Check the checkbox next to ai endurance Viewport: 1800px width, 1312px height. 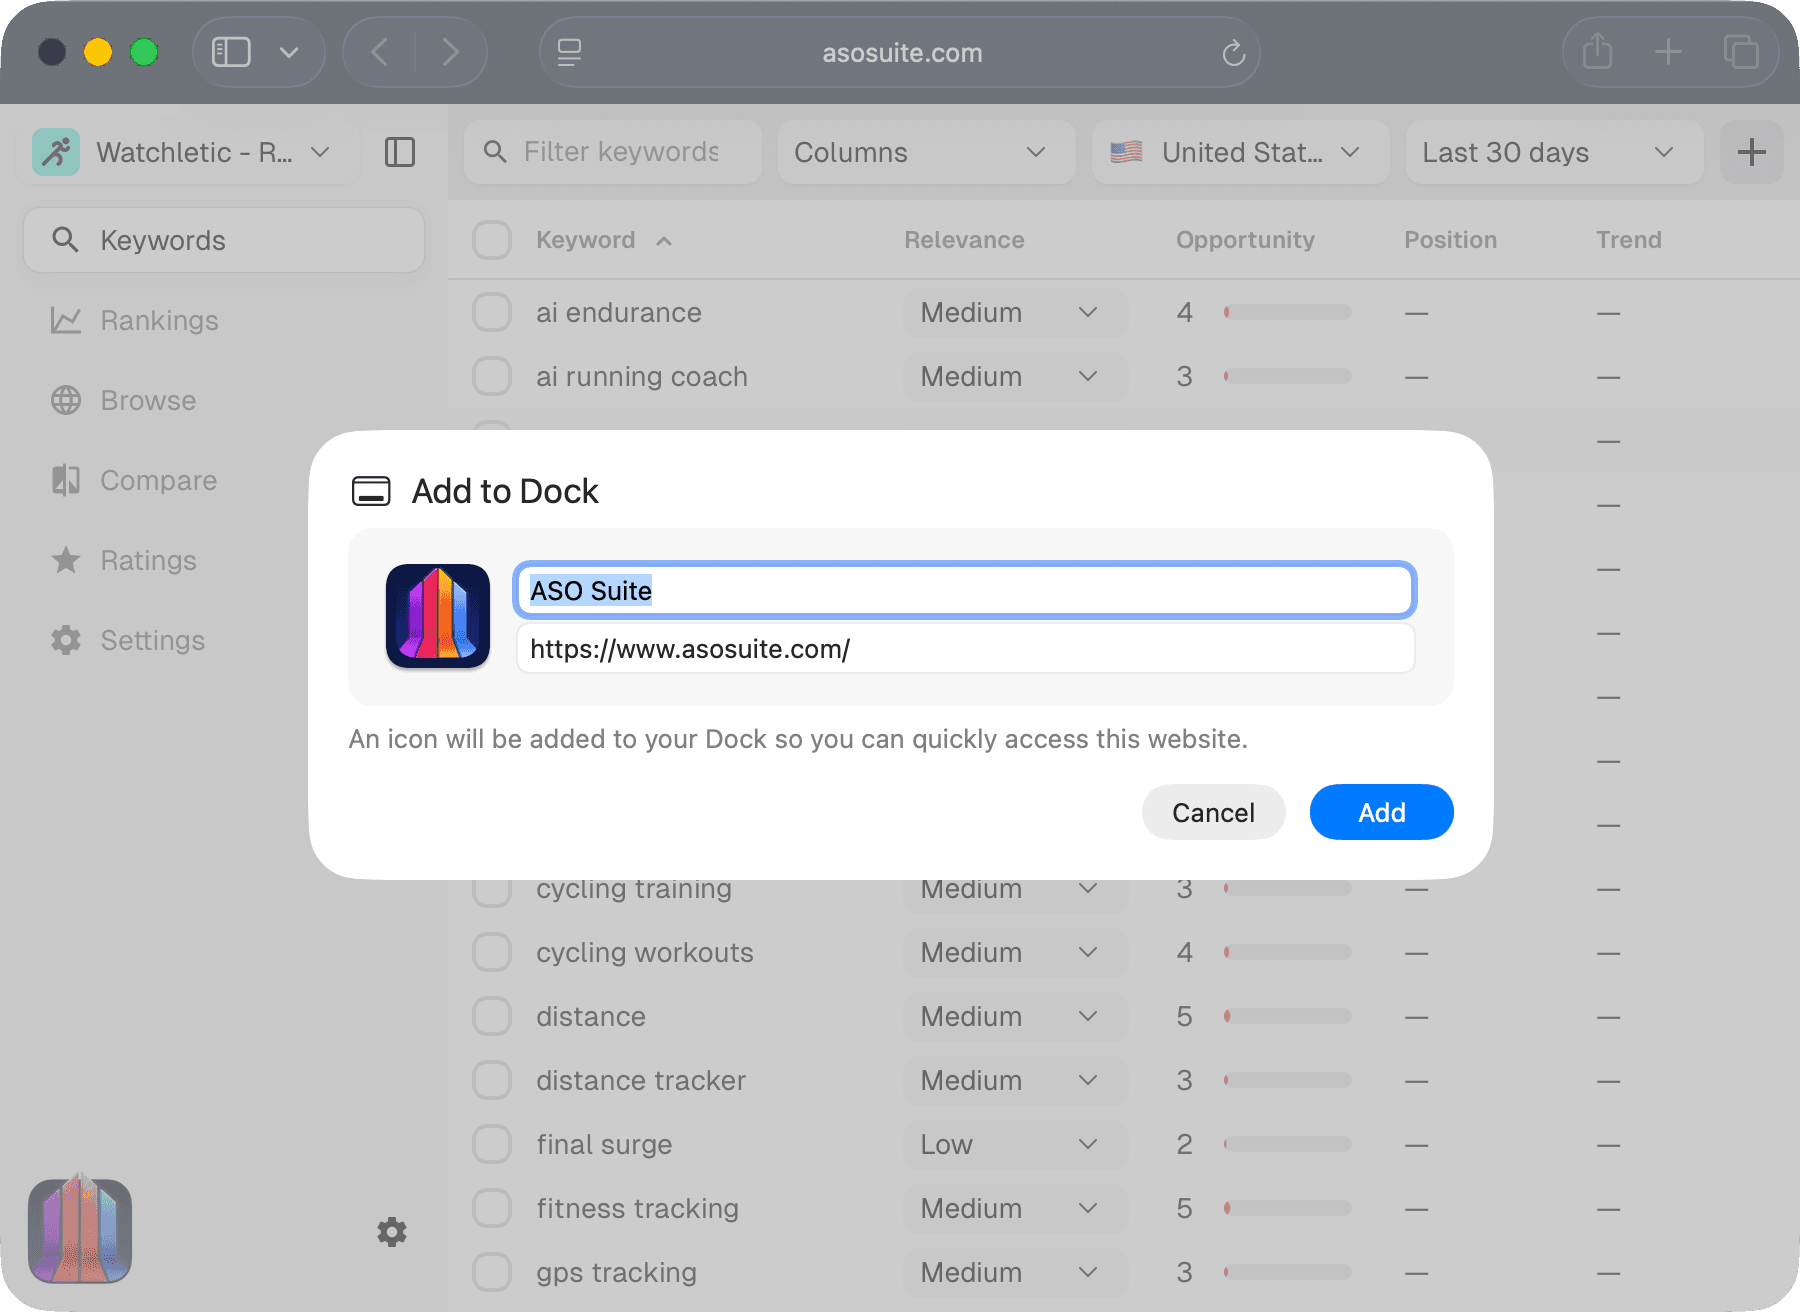coord(491,312)
